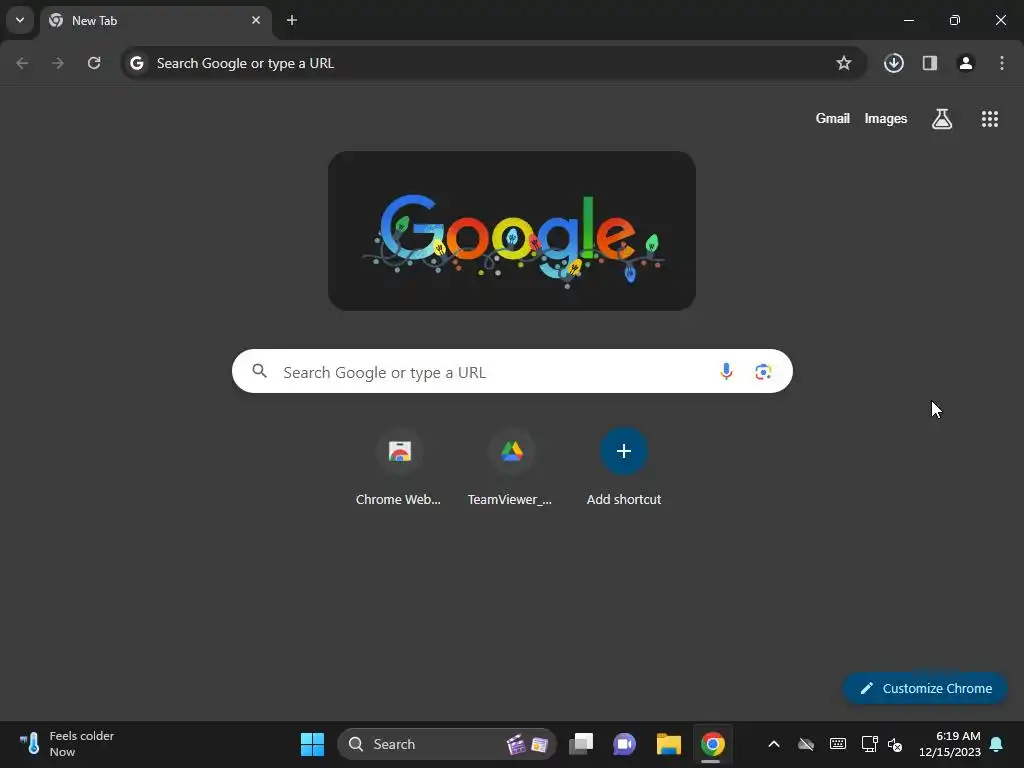Close the New Tab tab
1024x768 pixels.
(256, 20)
